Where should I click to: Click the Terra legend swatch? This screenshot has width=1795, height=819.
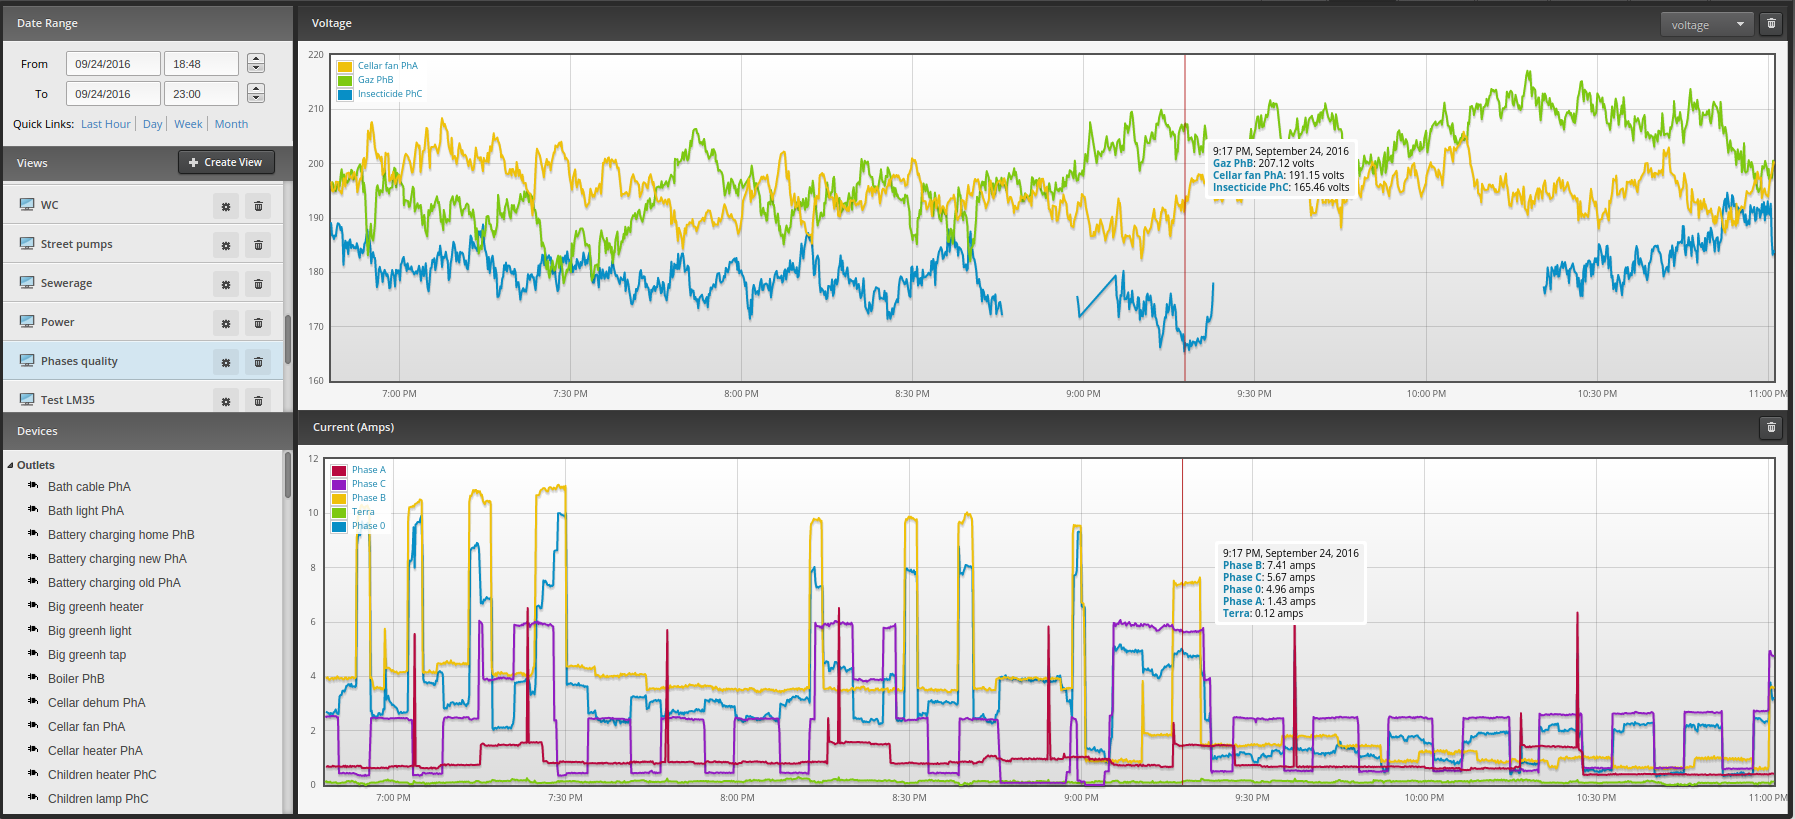coord(339,512)
